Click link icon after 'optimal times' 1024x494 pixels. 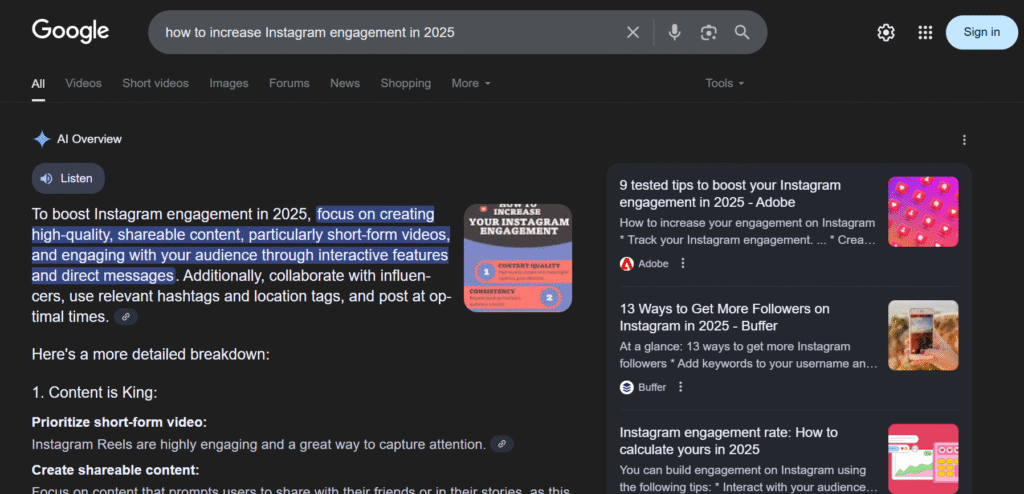(126, 317)
